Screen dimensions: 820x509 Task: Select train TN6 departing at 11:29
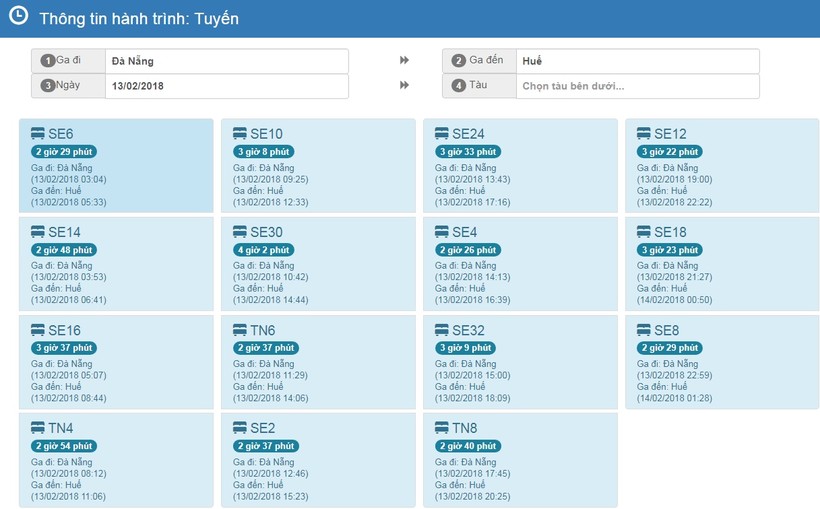point(318,361)
